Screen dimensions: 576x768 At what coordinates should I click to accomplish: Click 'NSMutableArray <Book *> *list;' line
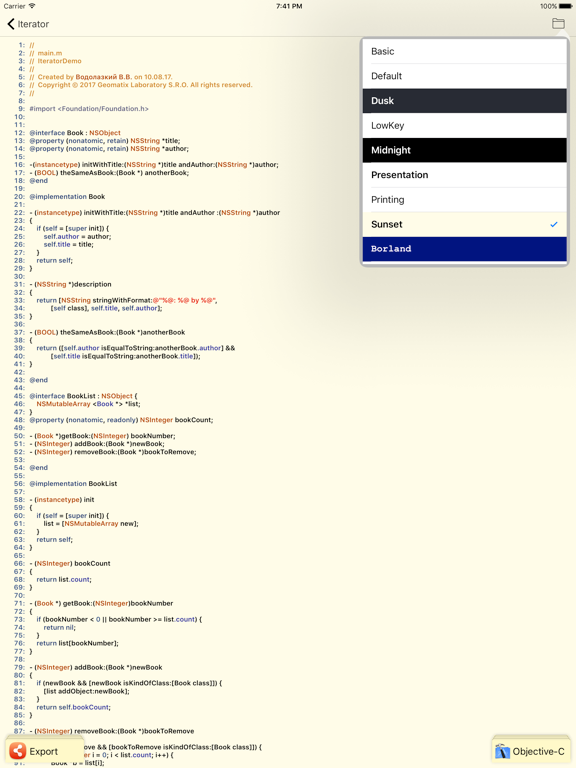click(x=88, y=404)
